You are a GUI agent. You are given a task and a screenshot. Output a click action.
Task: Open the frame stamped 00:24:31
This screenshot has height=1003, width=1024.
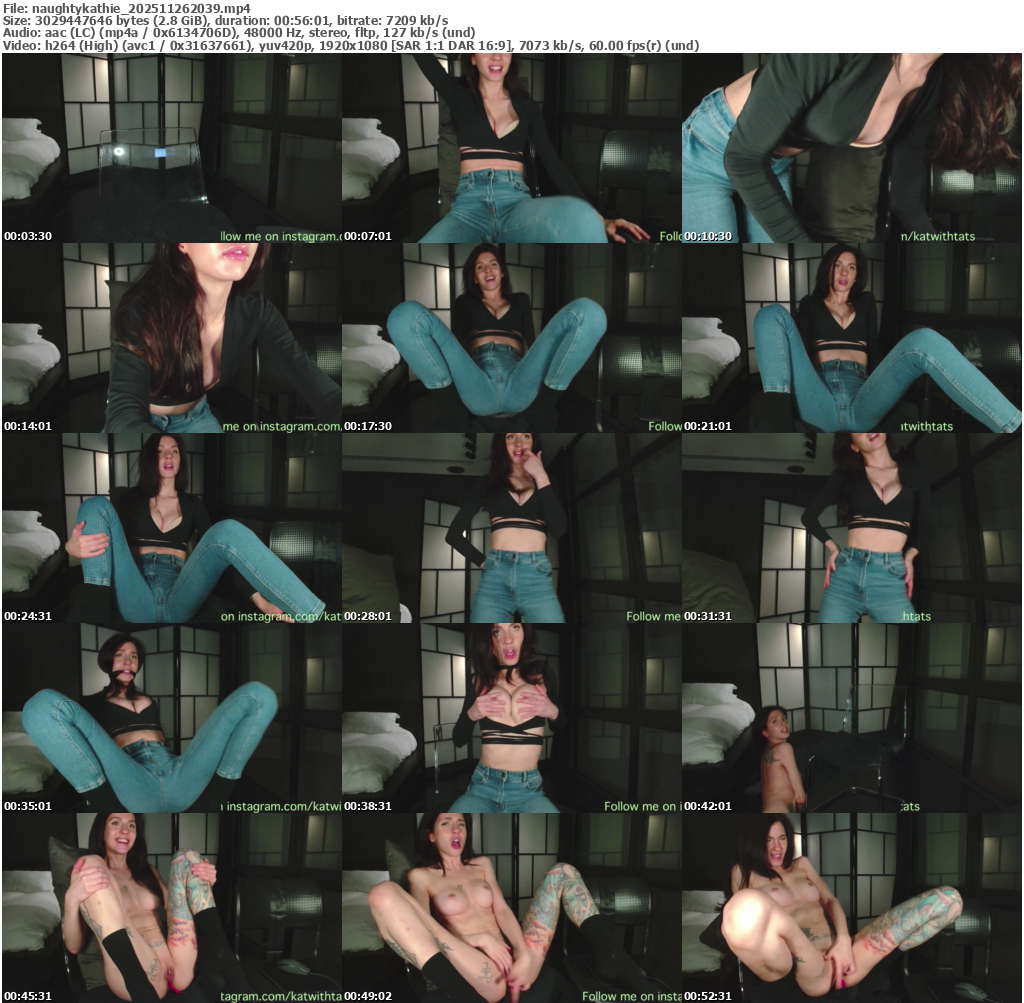[172, 528]
